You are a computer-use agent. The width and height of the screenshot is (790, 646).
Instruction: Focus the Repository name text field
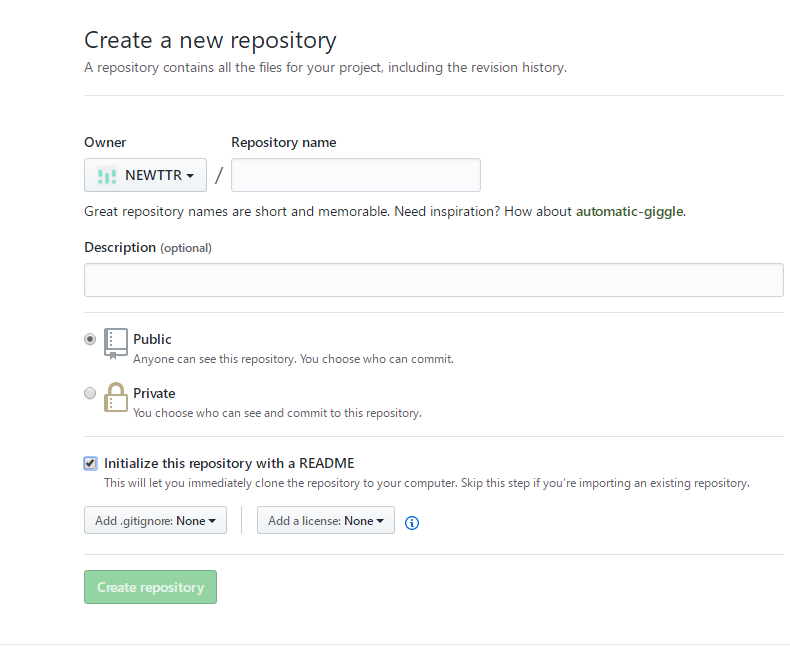(x=356, y=175)
